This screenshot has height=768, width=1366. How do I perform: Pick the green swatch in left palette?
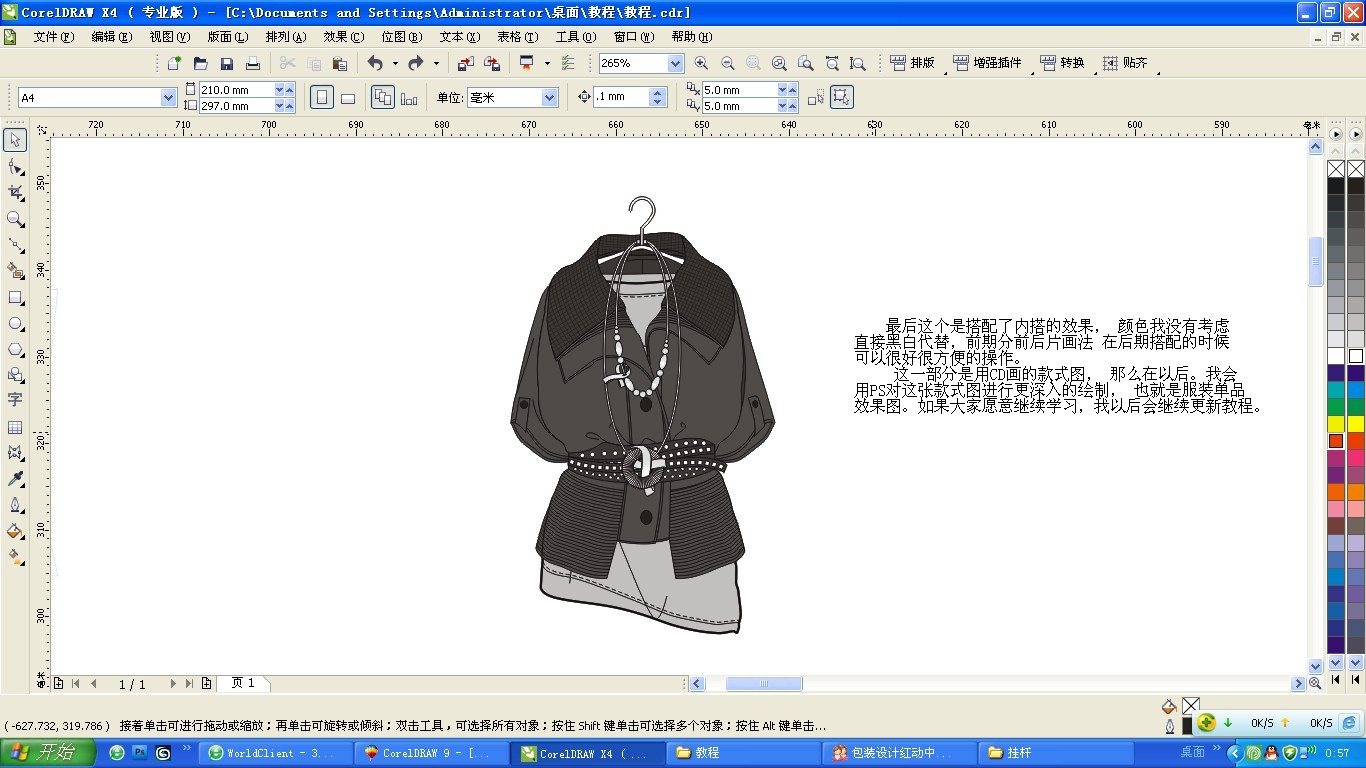coord(1336,407)
